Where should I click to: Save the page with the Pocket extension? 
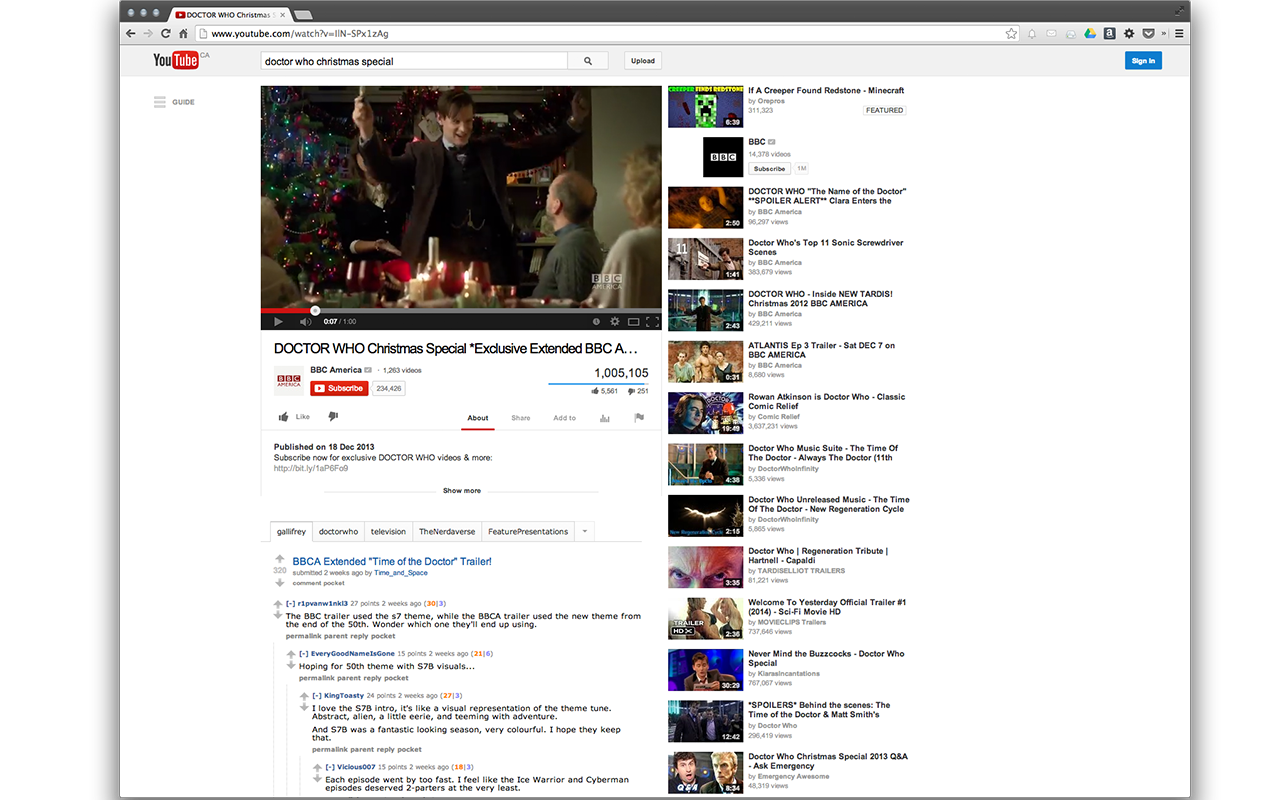click(1148, 33)
